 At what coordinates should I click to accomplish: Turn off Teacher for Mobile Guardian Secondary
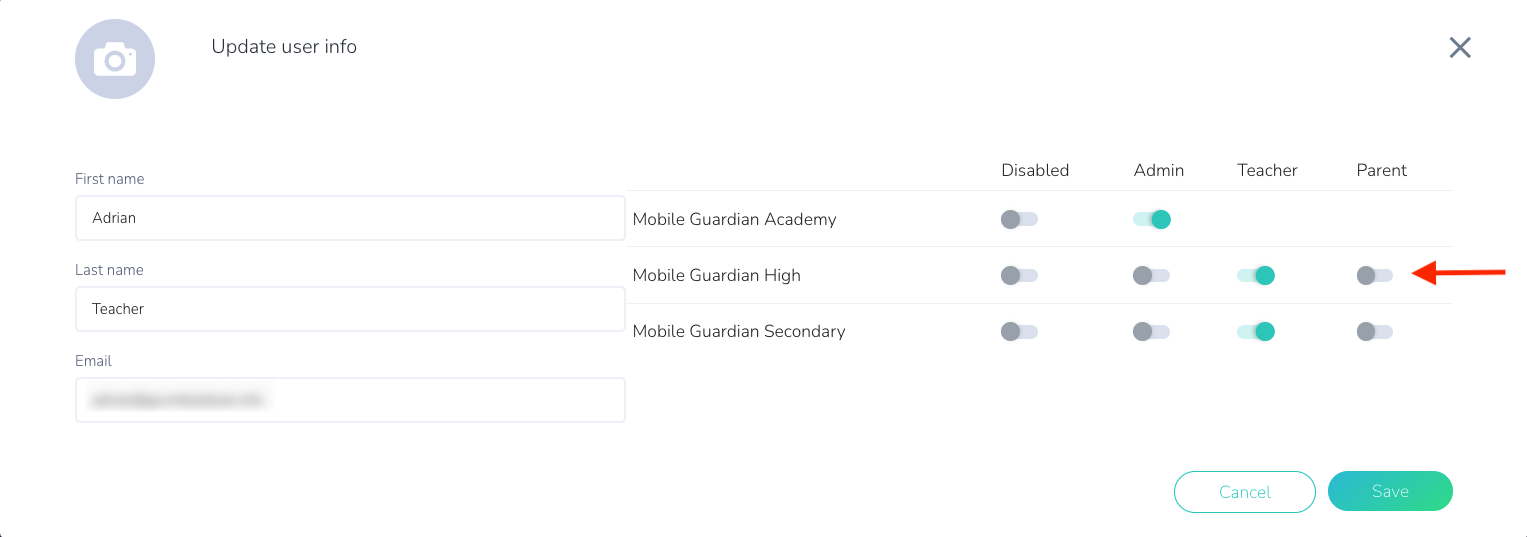click(x=1256, y=331)
